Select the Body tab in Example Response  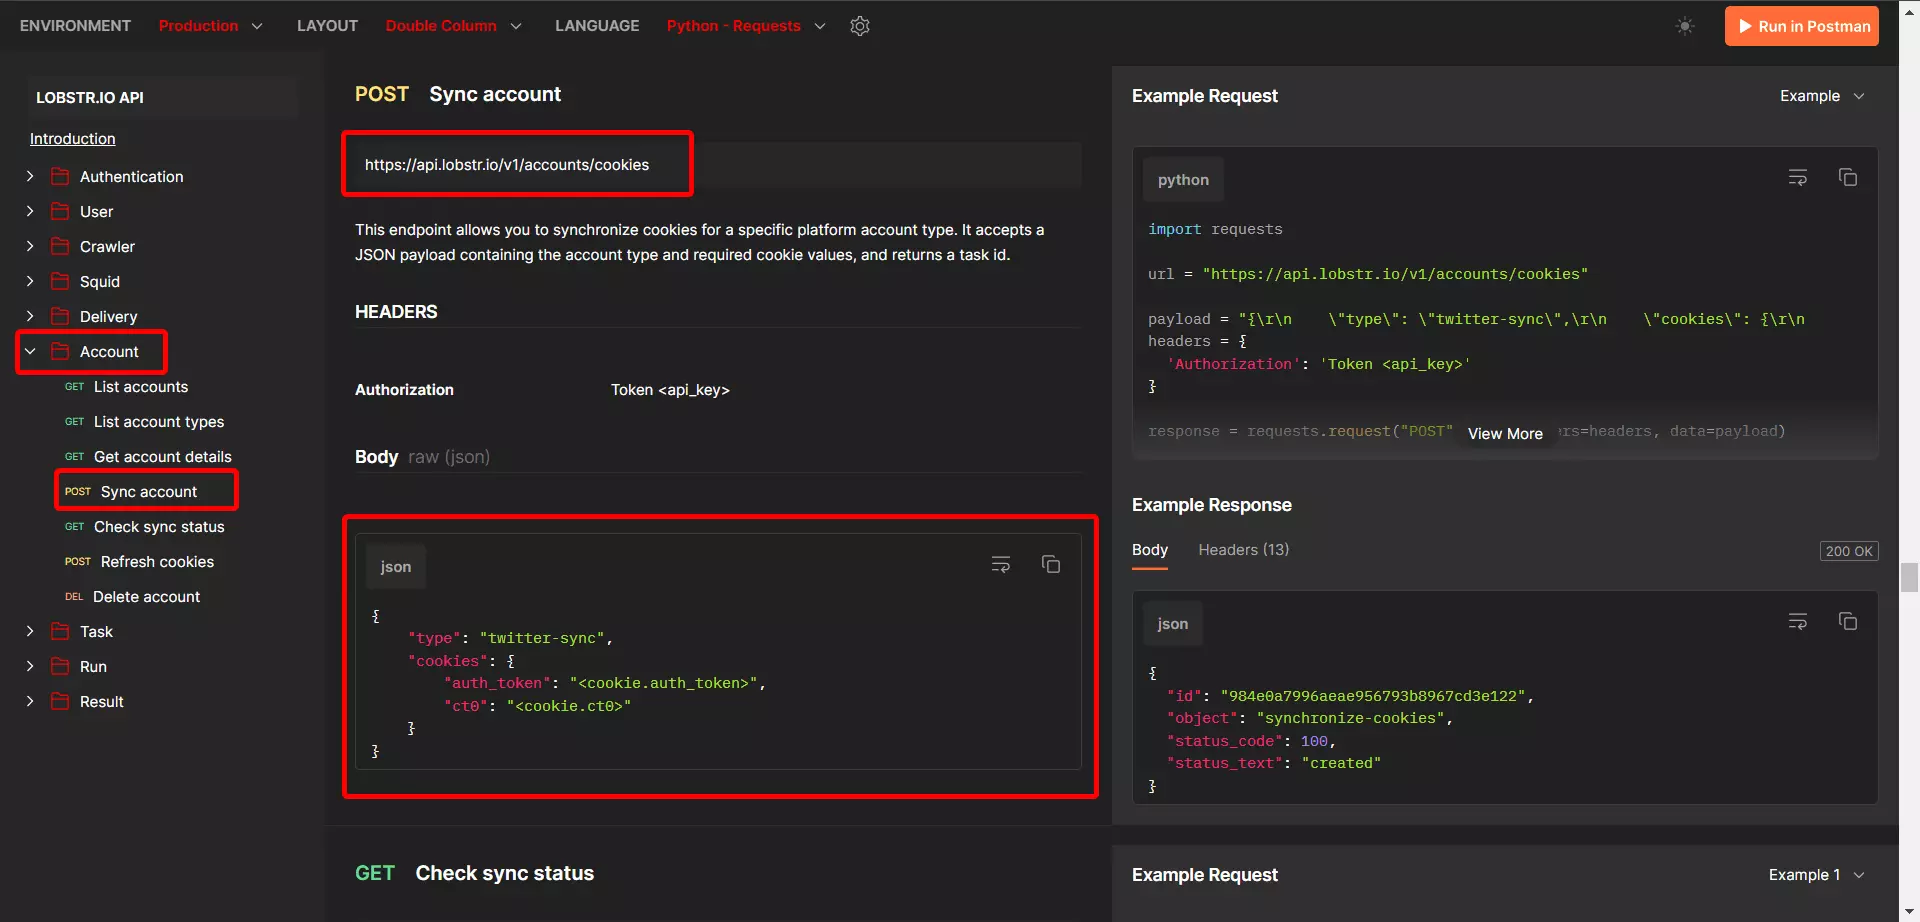(1149, 550)
